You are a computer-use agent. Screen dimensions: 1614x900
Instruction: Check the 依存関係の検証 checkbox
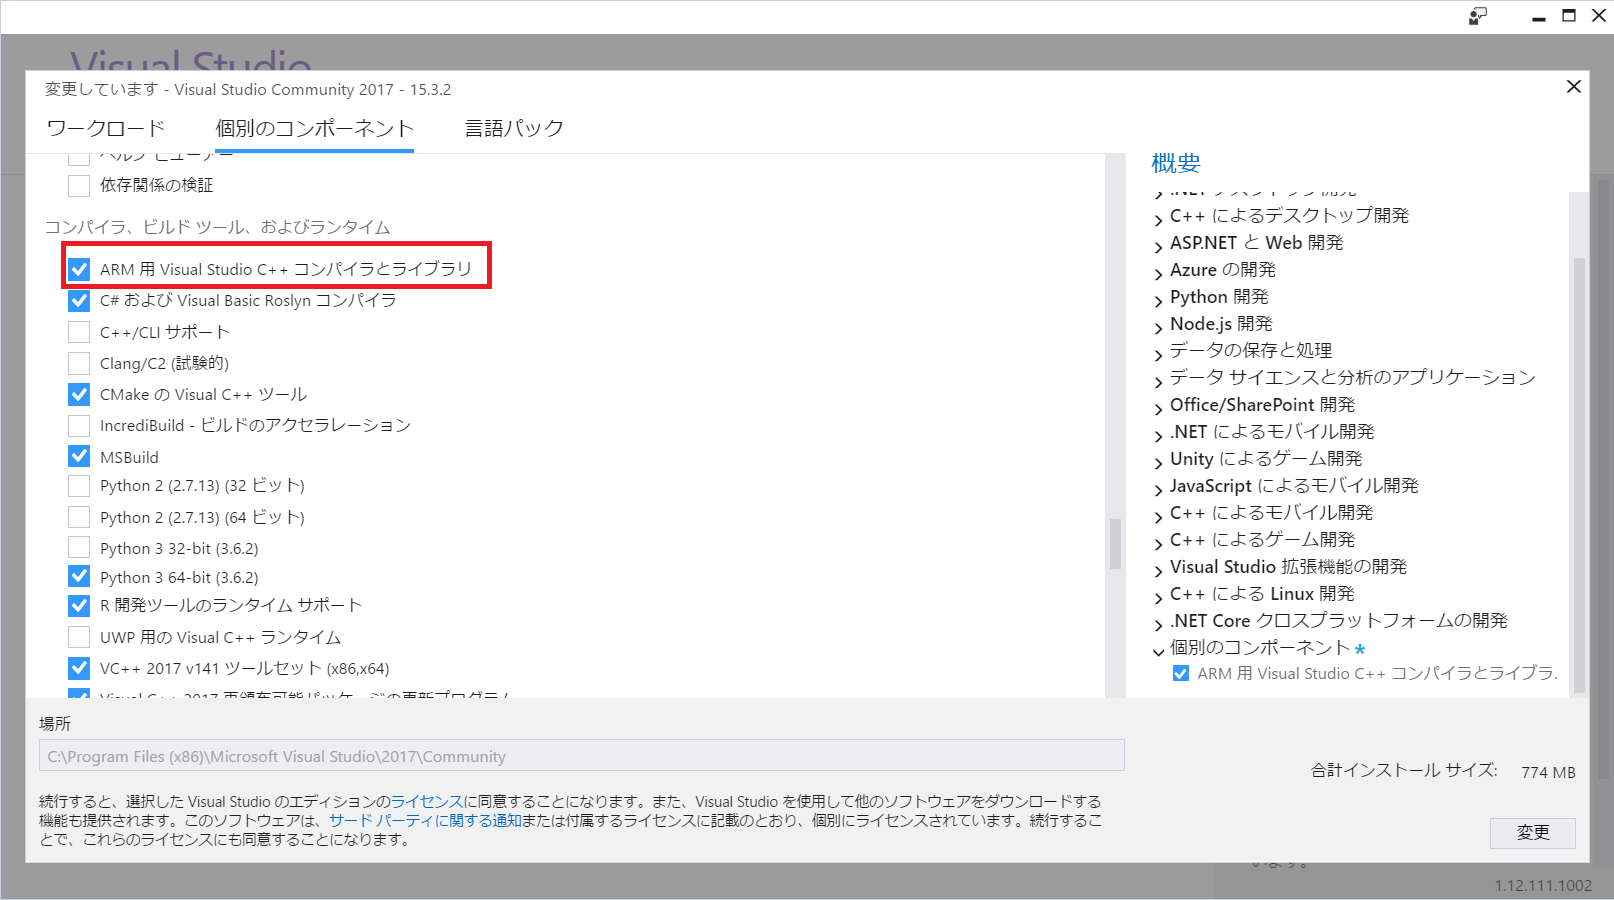(79, 185)
